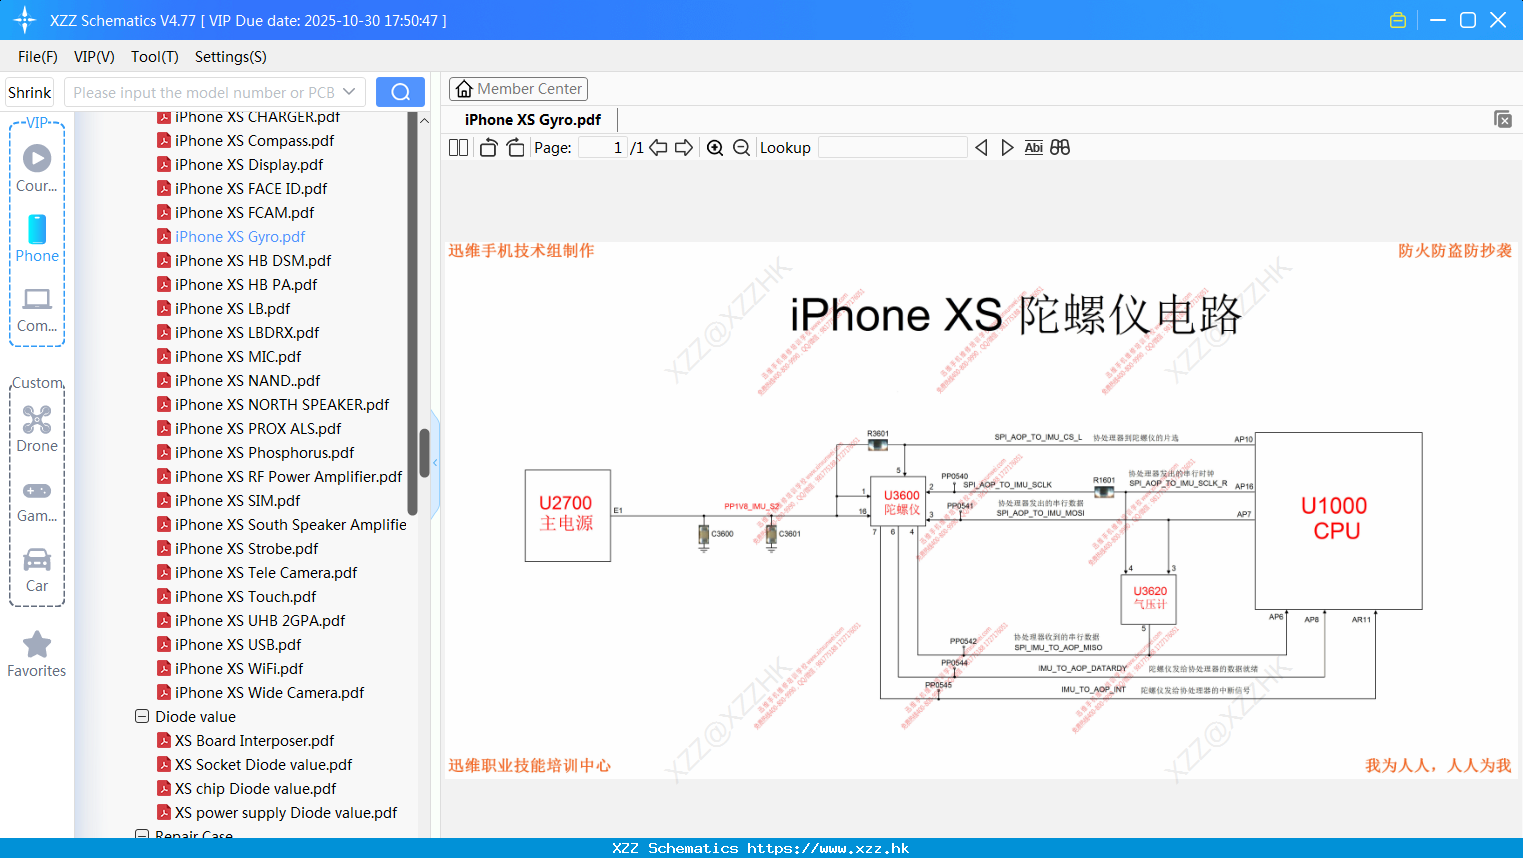Select Phone category in sidebar
The width and height of the screenshot is (1523, 858).
coord(37,239)
